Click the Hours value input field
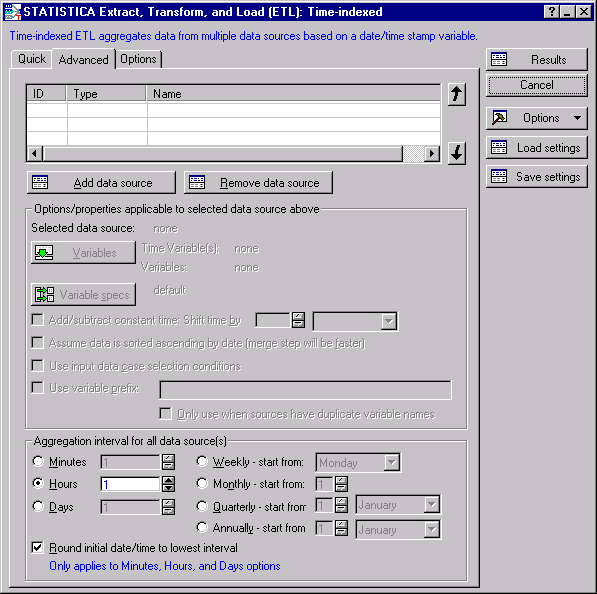Screen dimensions: 597x594 [130, 484]
